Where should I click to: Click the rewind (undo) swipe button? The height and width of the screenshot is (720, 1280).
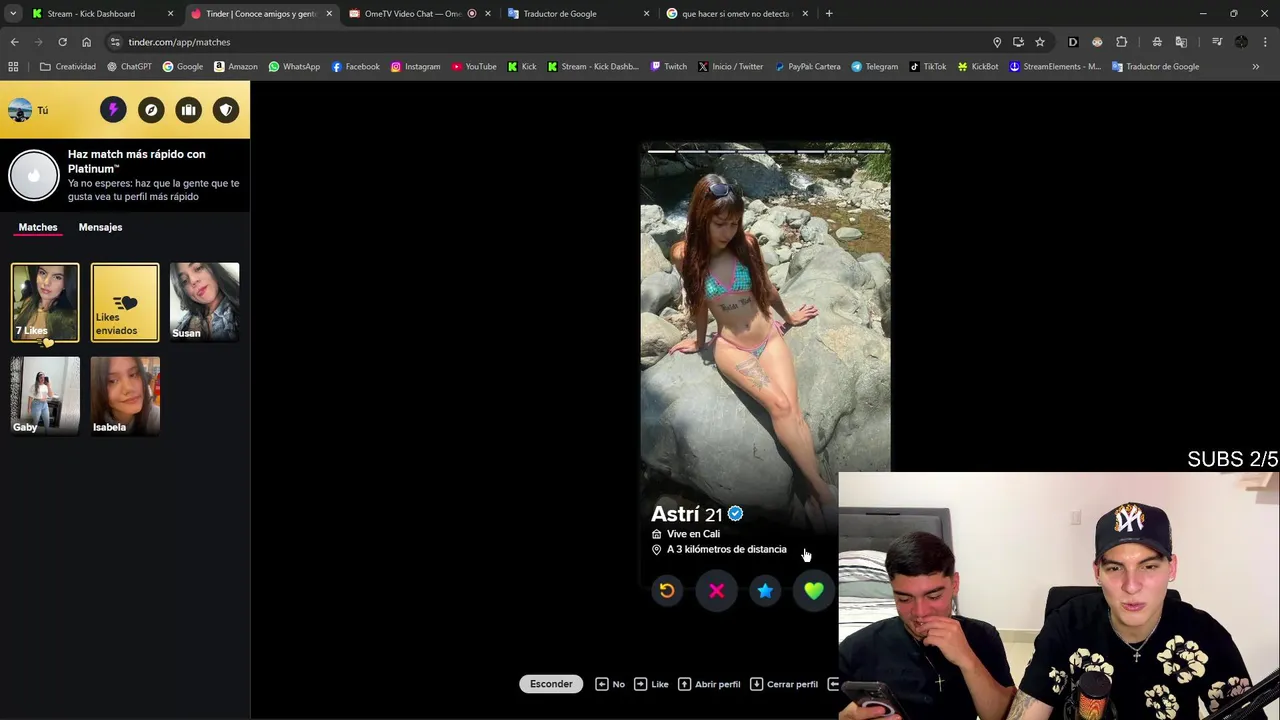(667, 591)
